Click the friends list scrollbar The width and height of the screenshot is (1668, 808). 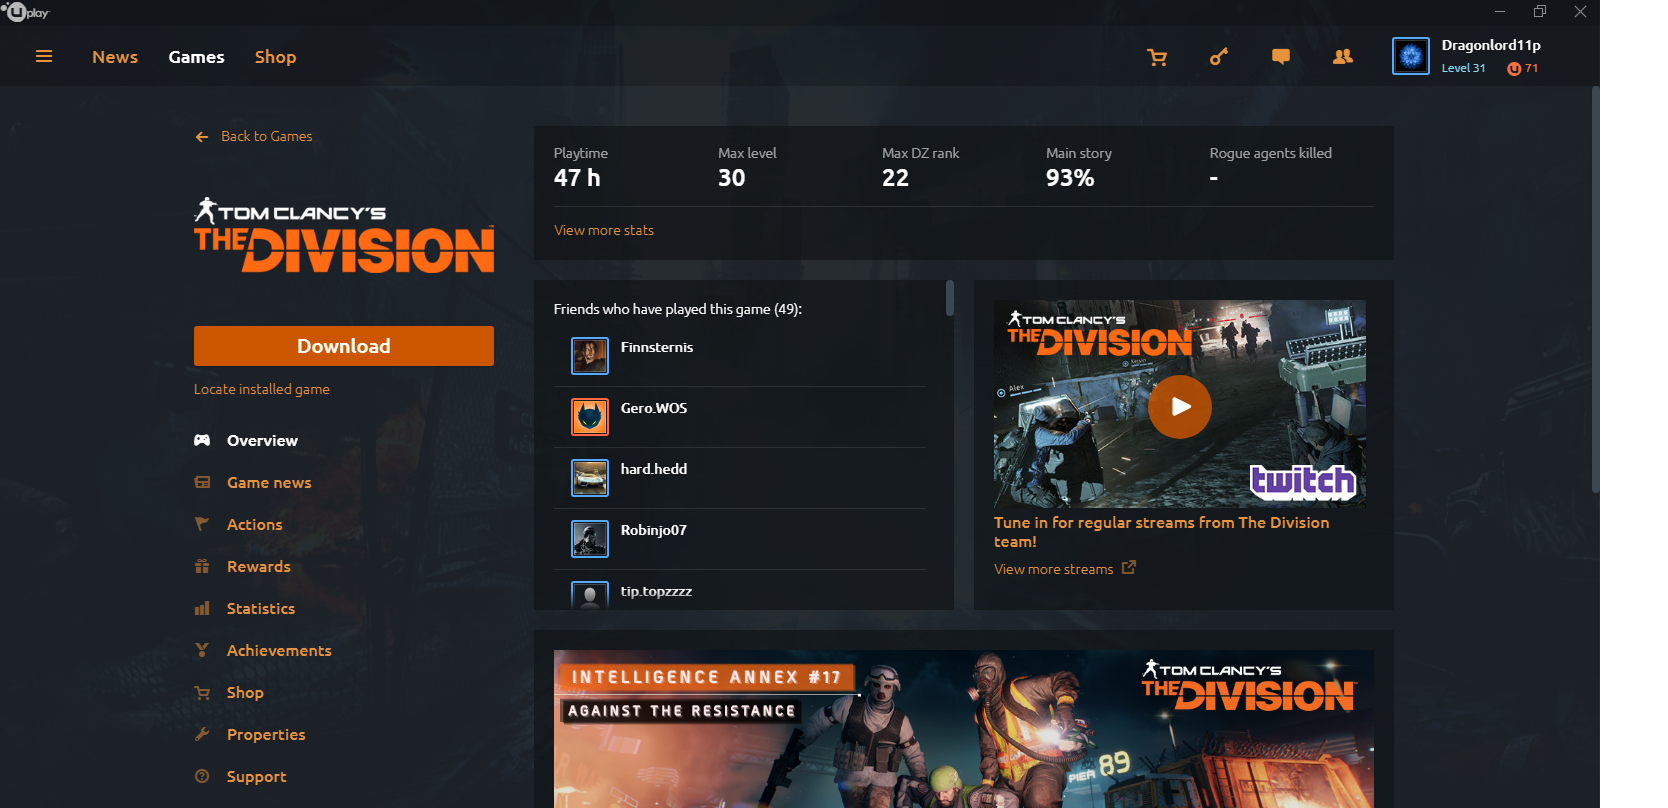pyautogui.click(x=949, y=298)
